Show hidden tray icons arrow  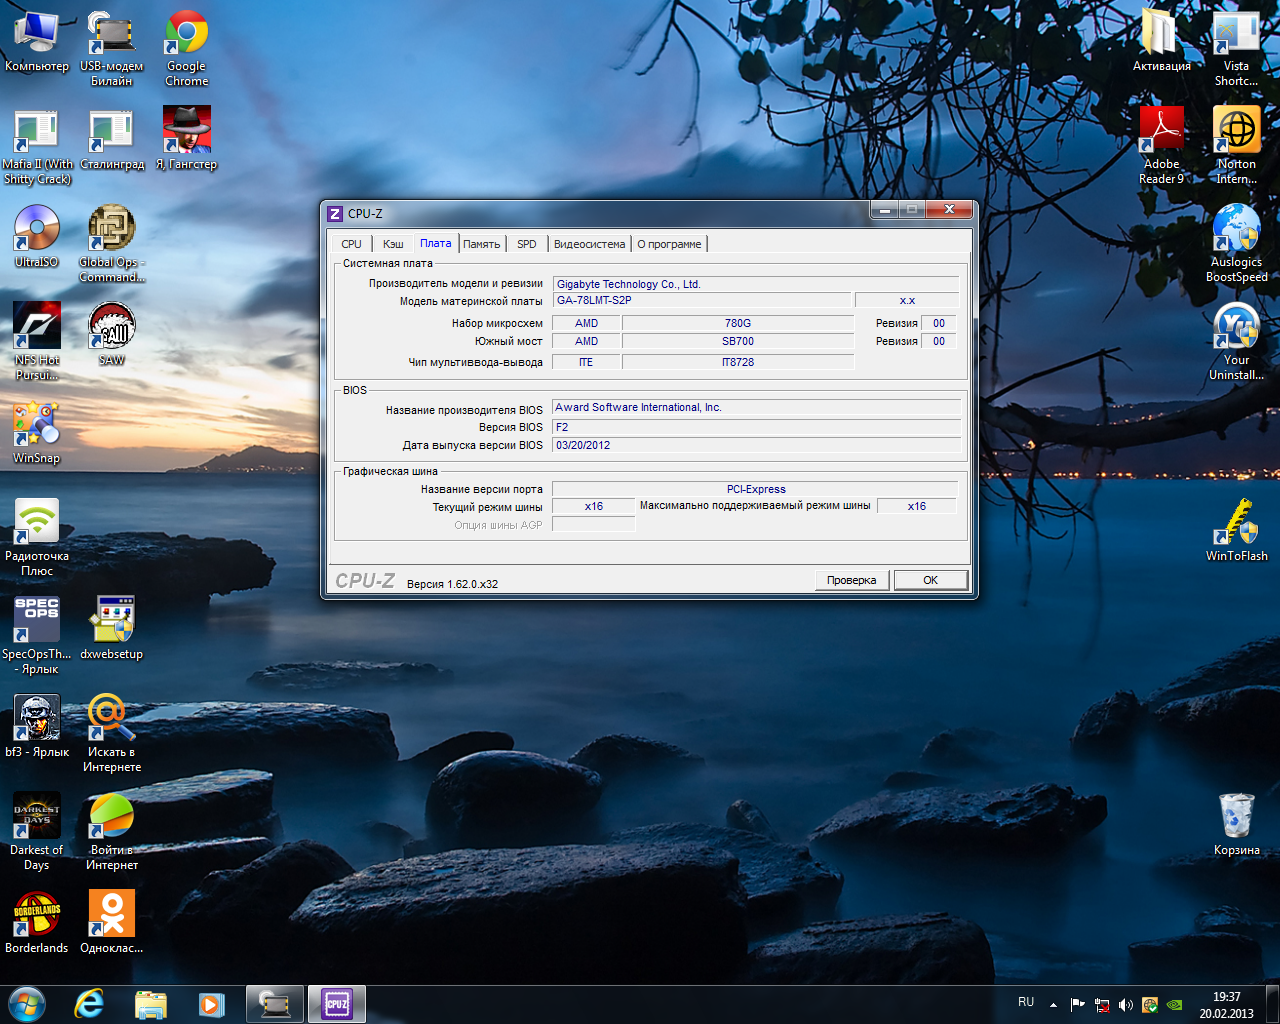[1053, 1004]
